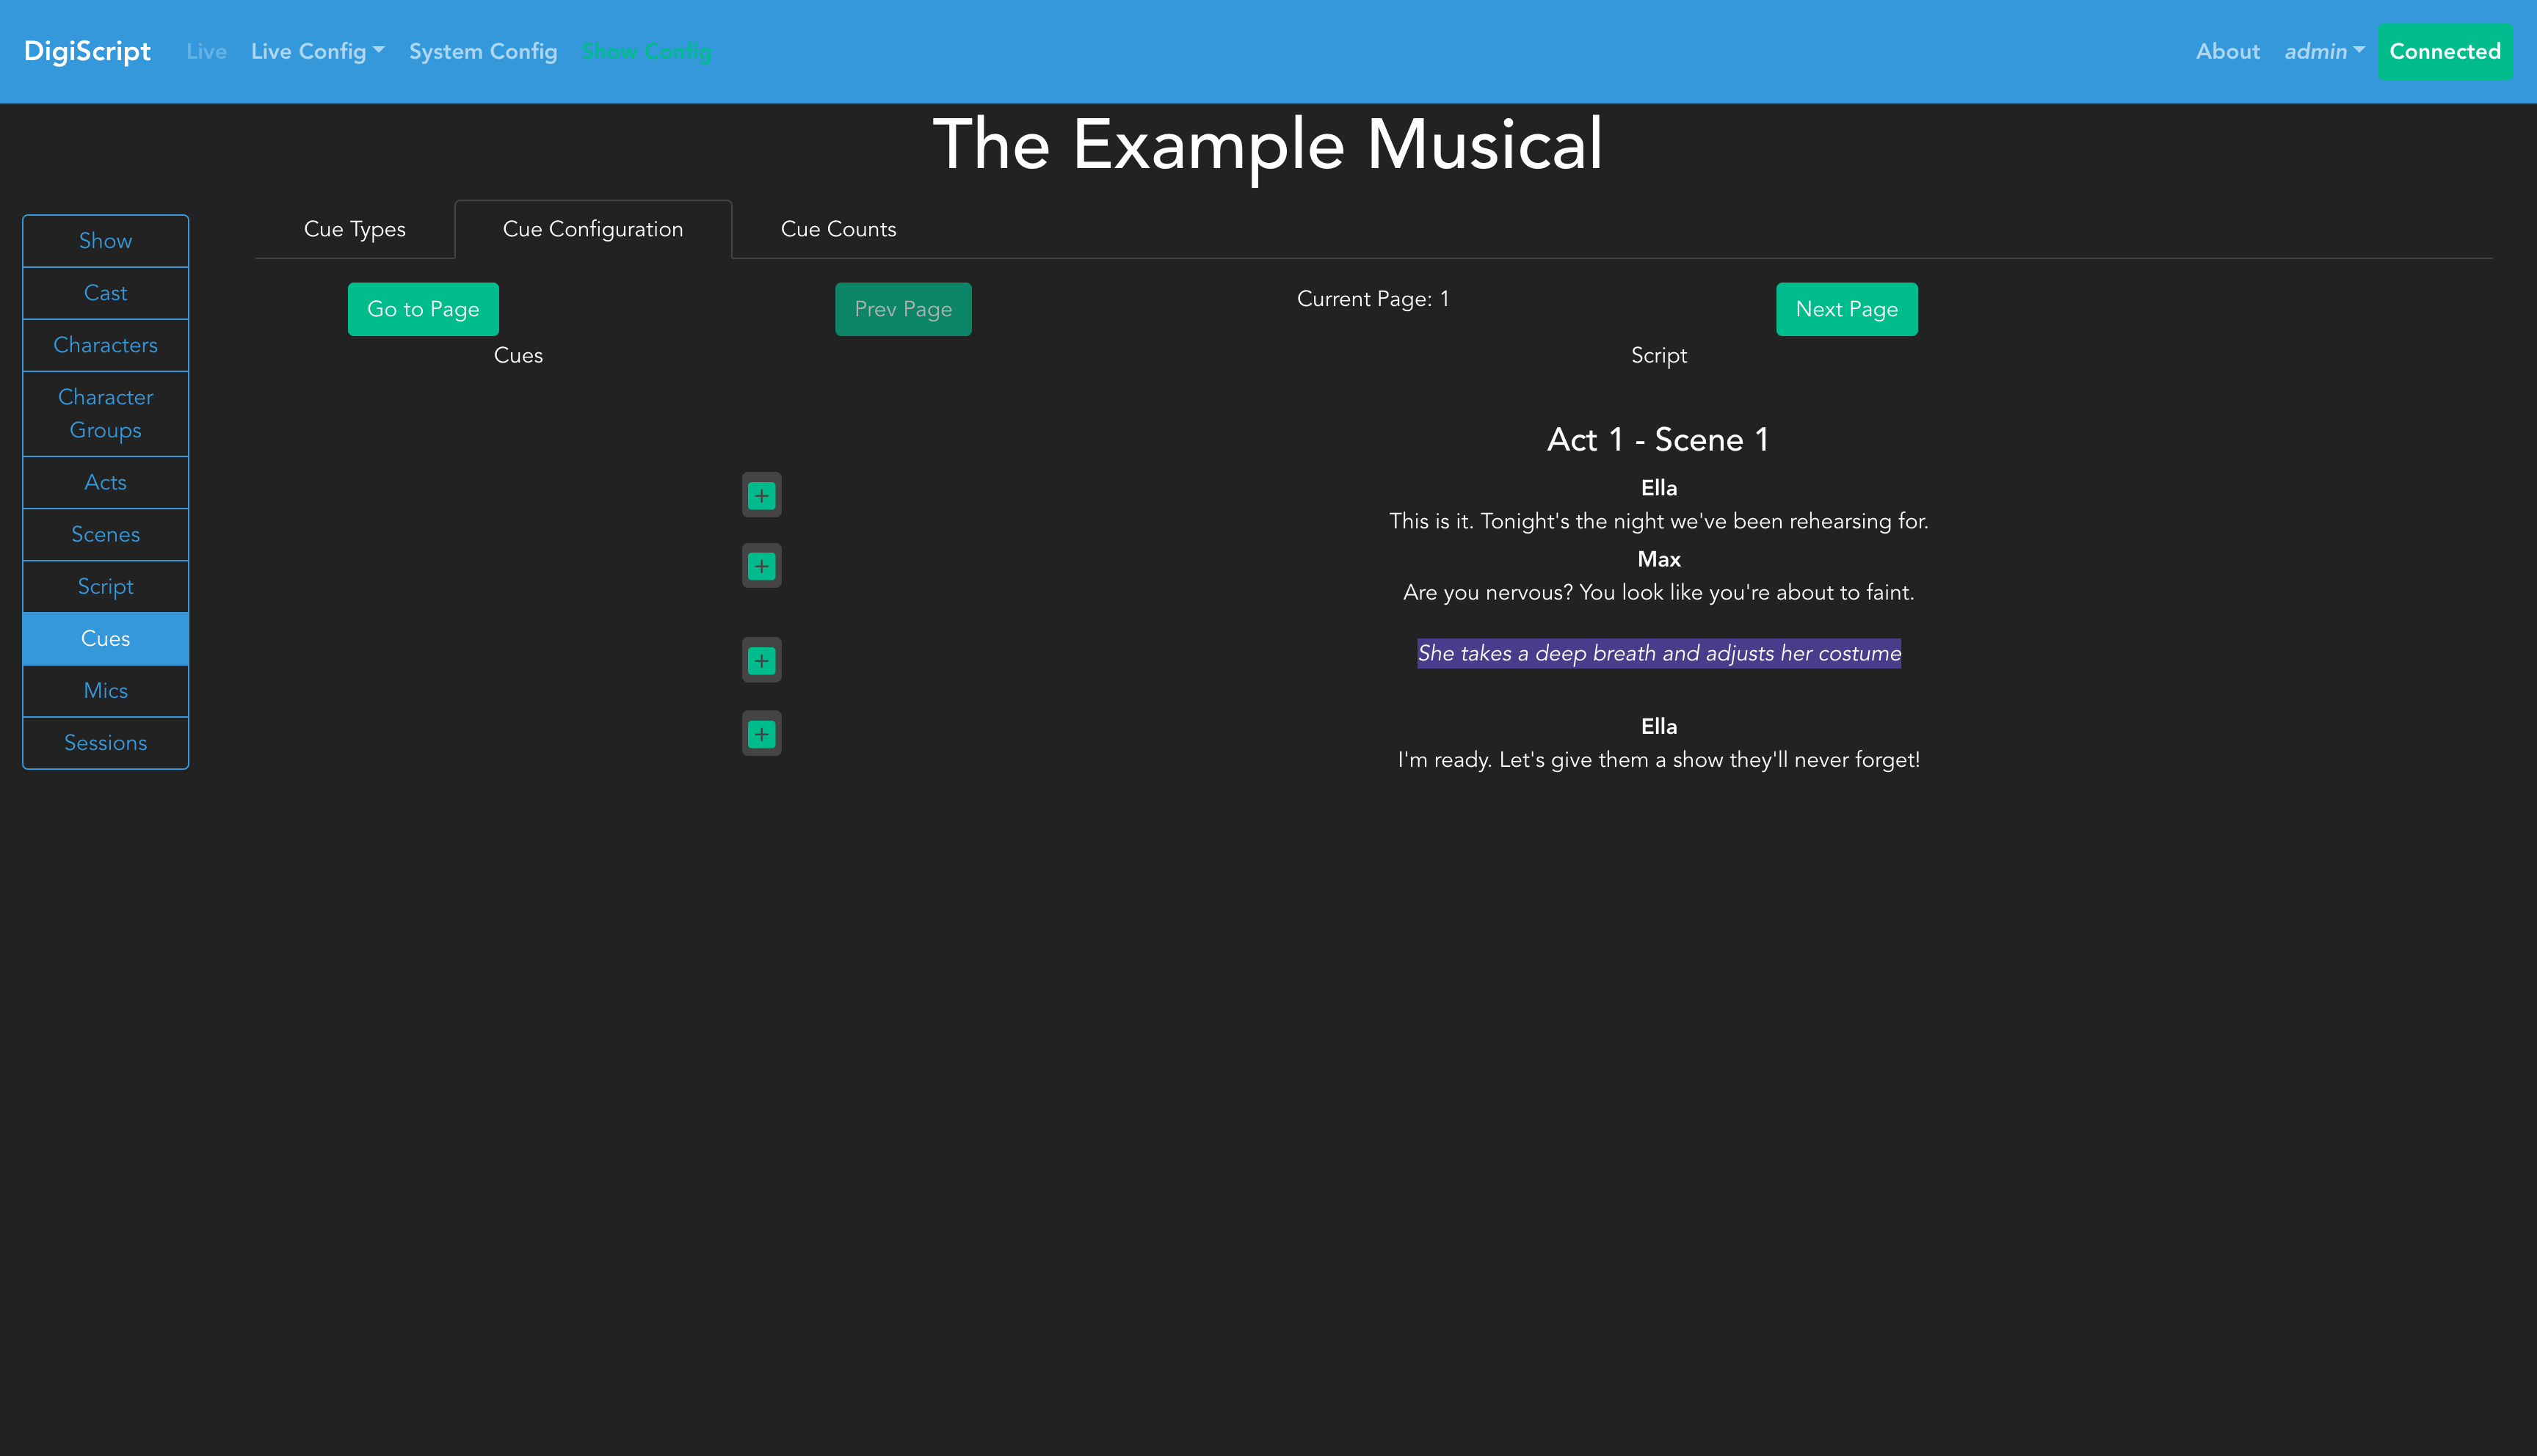The image size is (2537, 1456).
Task: Open the About page link
Action: (x=2226, y=51)
